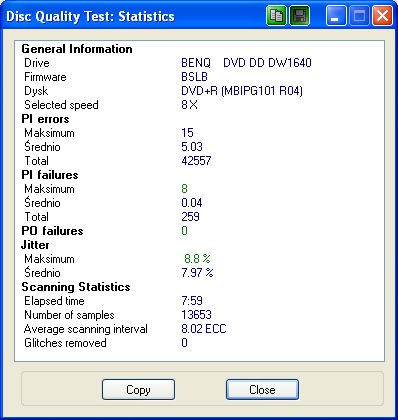Click the PI failures heading
The height and width of the screenshot is (420, 398).
pyautogui.click(x=50, y=175)
